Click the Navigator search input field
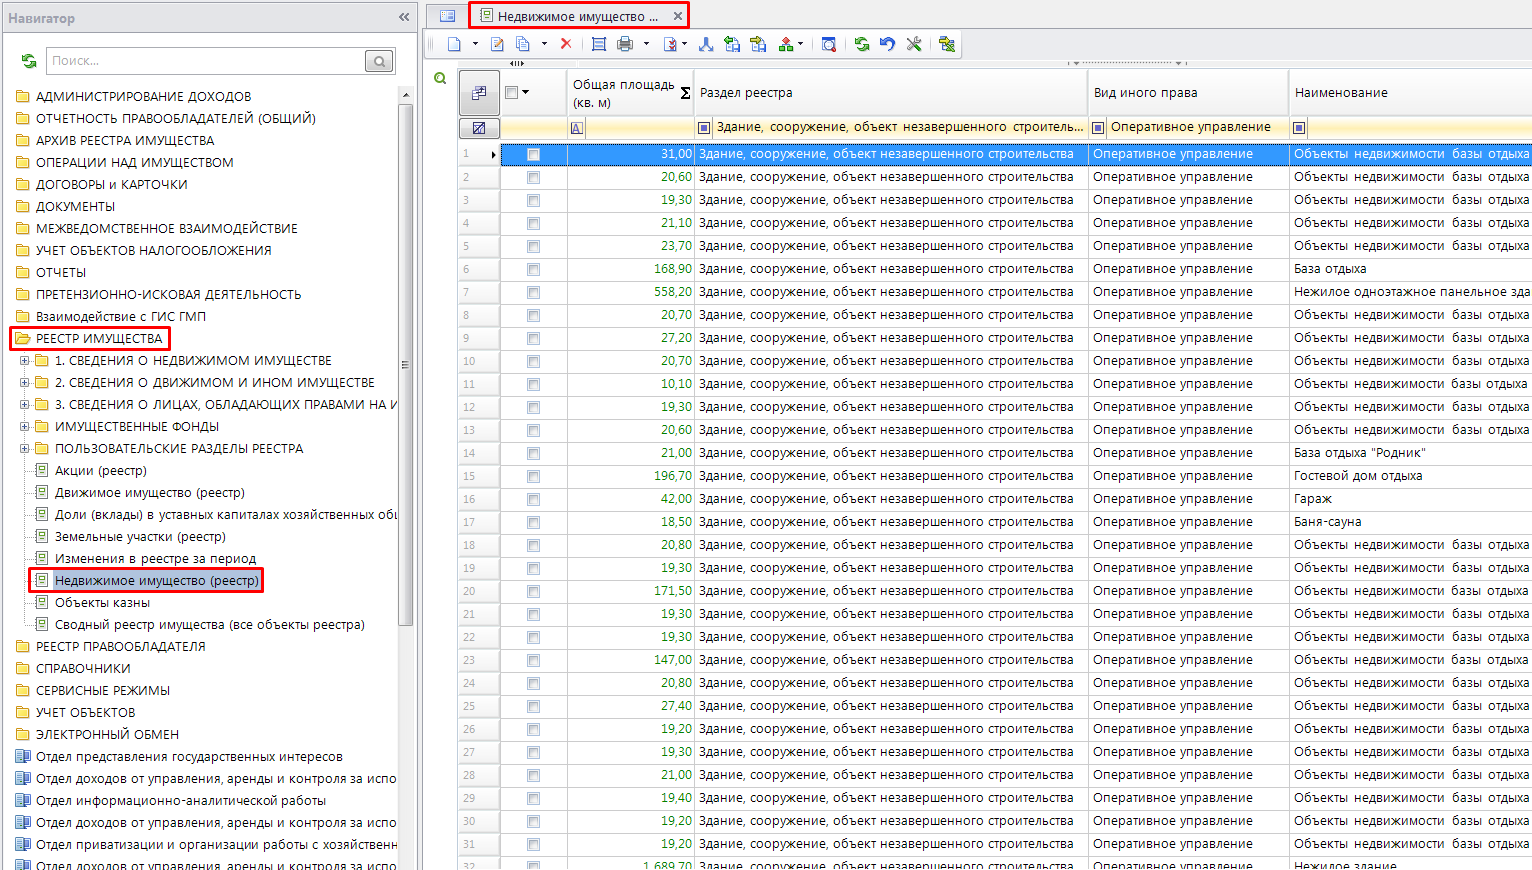The width and height of the screenshot is (1532, 870). pos(206,61)
